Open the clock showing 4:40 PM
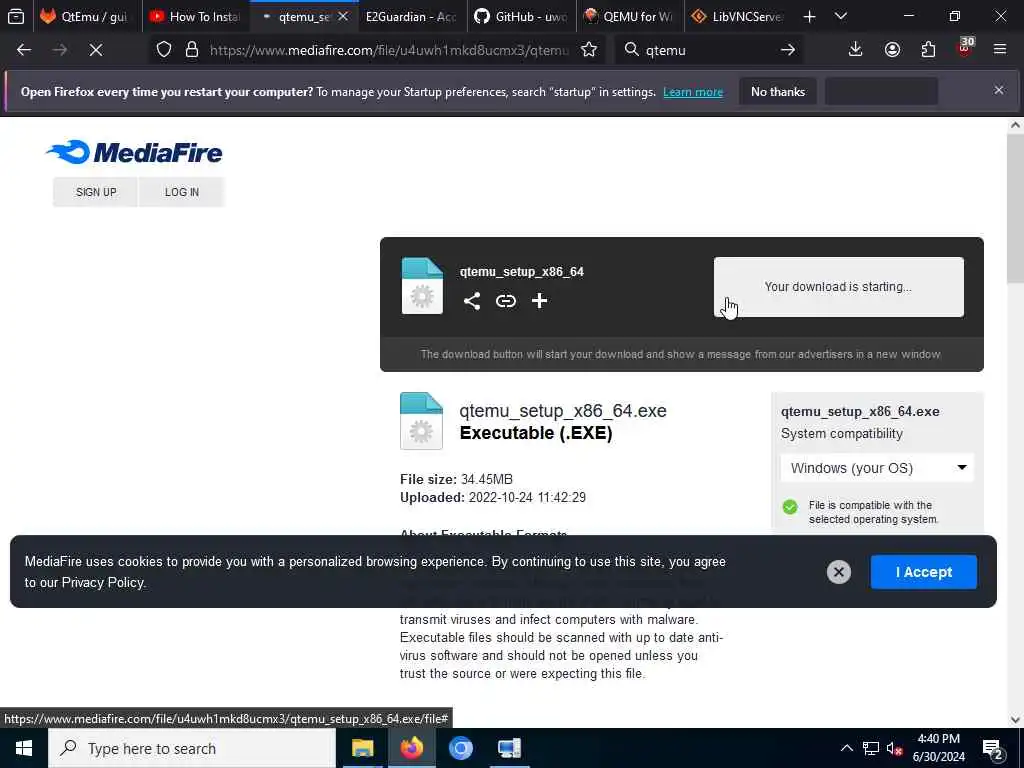This screenshot has width=1024, height=768. pyautogui.click(x=938, y=748)
